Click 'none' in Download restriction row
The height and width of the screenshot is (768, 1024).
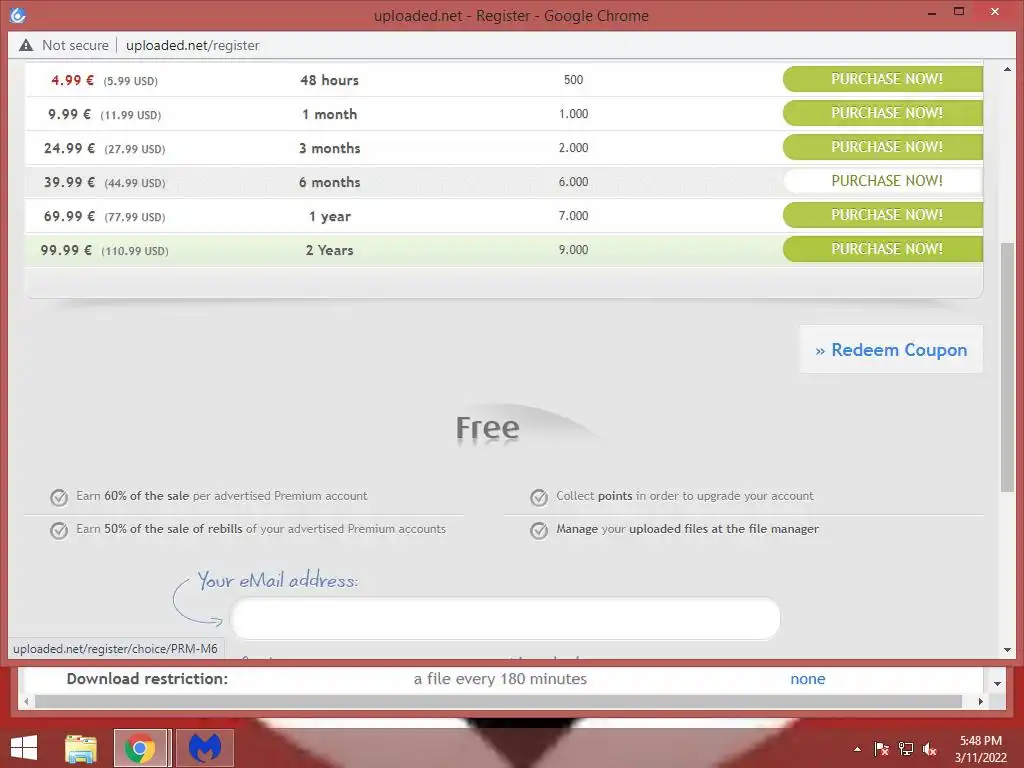pyautogui.click(x=808, y=679)
